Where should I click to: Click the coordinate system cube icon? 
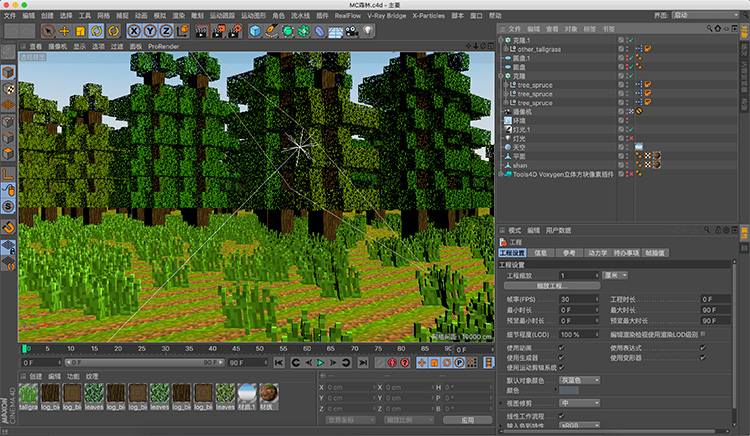pos(183,31)
